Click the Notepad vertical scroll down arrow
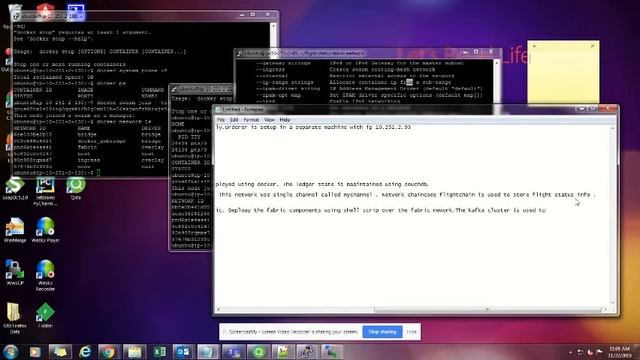The width and height of the screenshot is (640, 360). (x=612, y=302)
